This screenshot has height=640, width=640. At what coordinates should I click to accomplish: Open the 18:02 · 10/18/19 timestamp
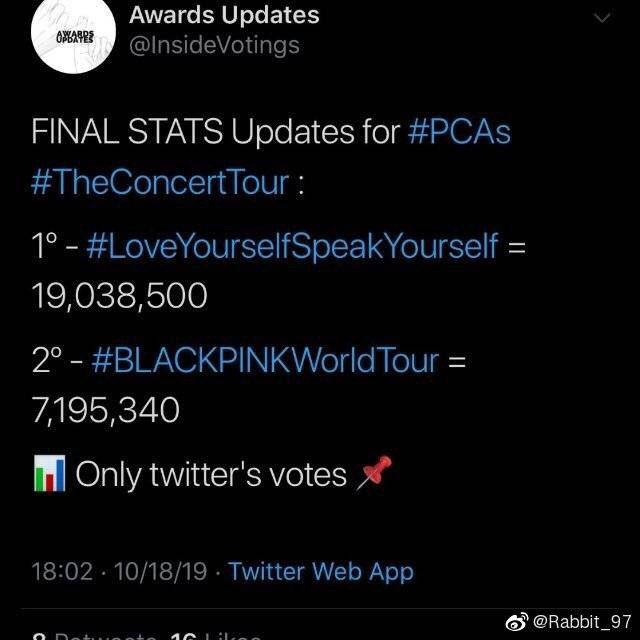click(x=119, y=571)
